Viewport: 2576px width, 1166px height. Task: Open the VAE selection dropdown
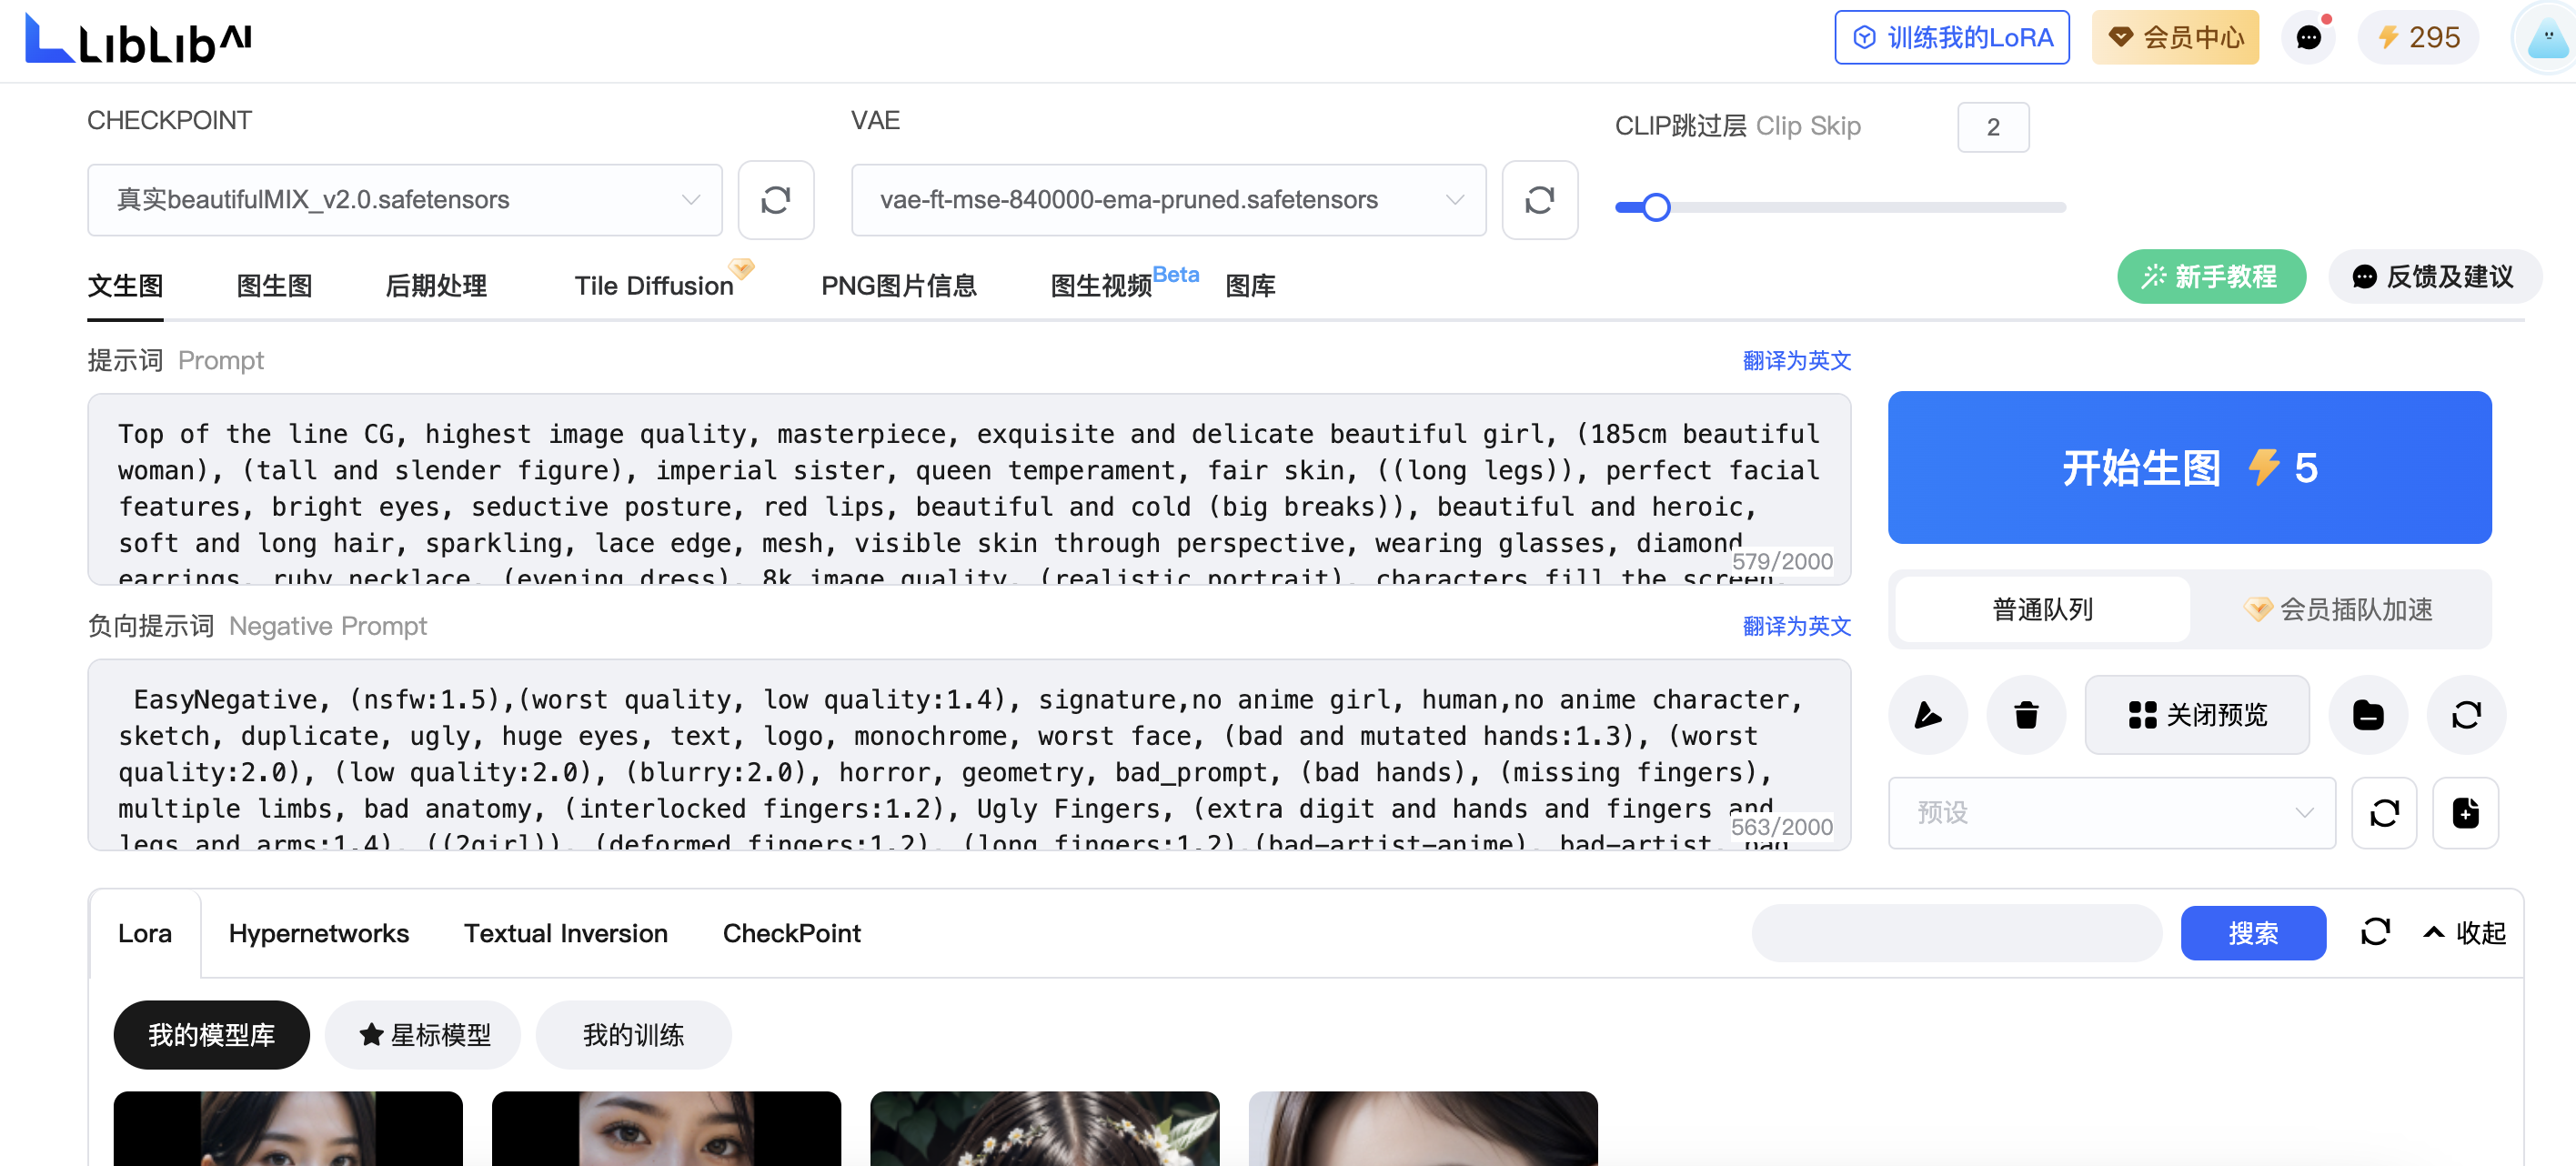click(x=1168, y=200)
